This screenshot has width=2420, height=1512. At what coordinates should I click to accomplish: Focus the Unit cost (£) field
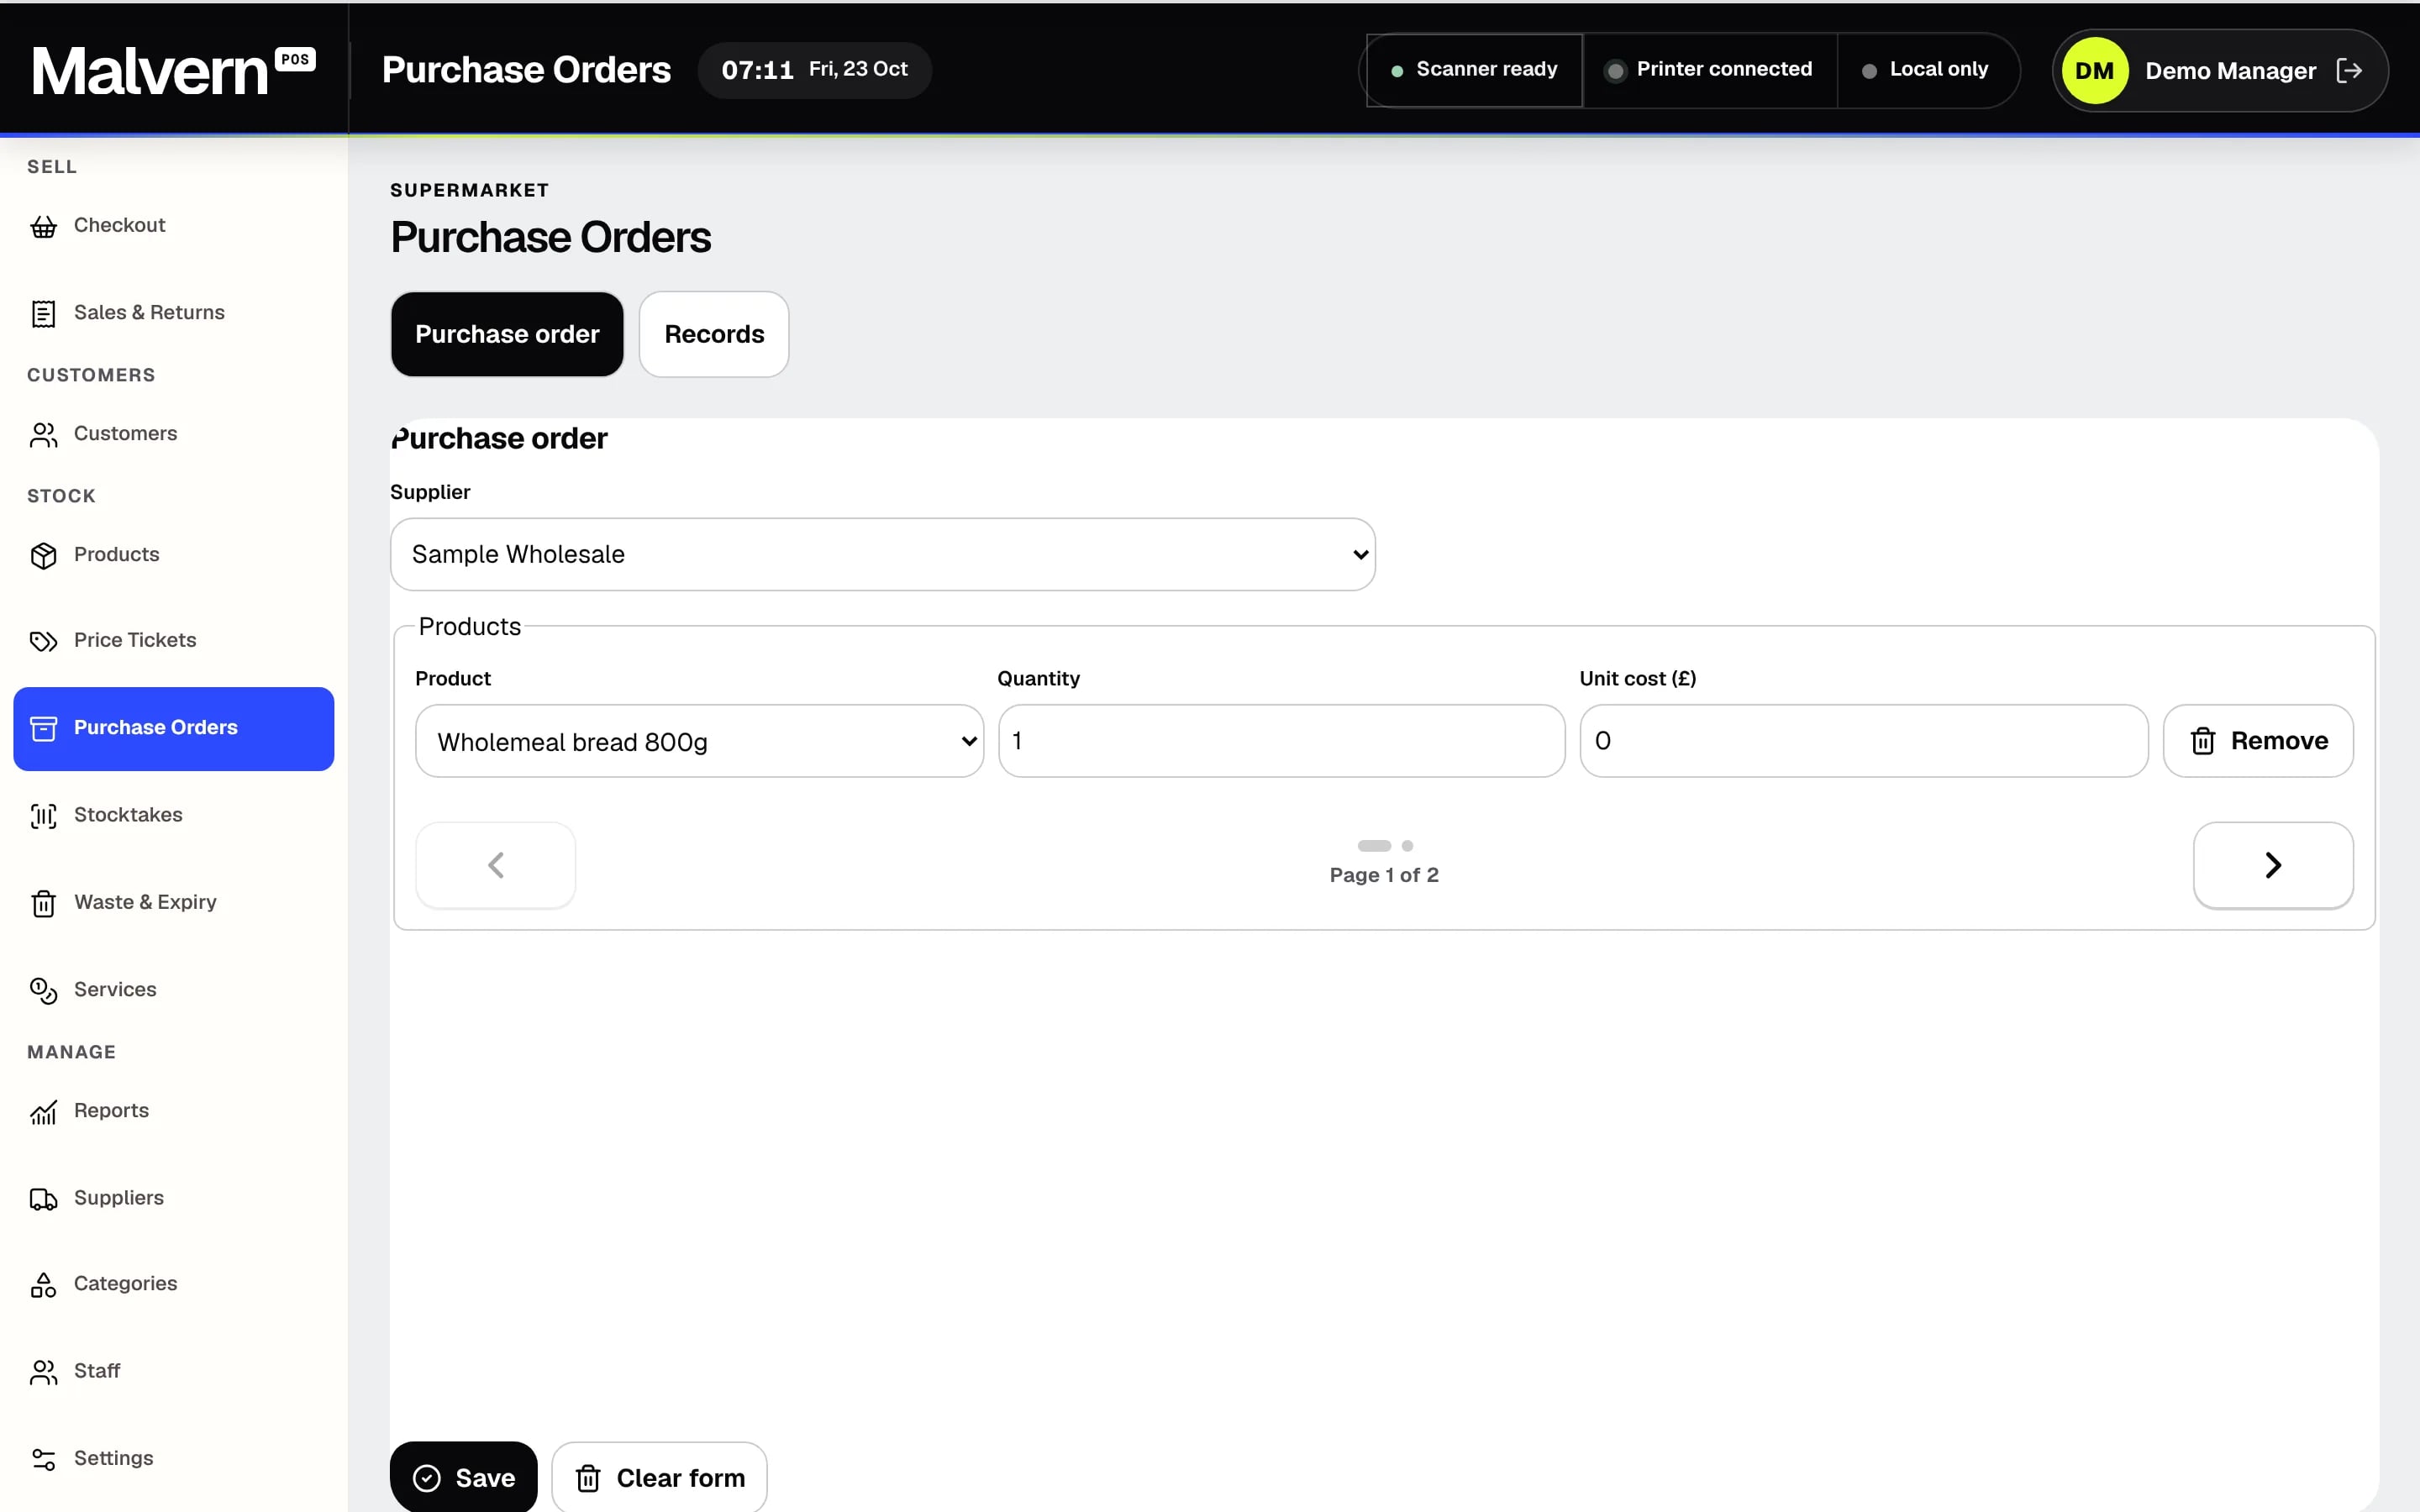point(1863,741)
